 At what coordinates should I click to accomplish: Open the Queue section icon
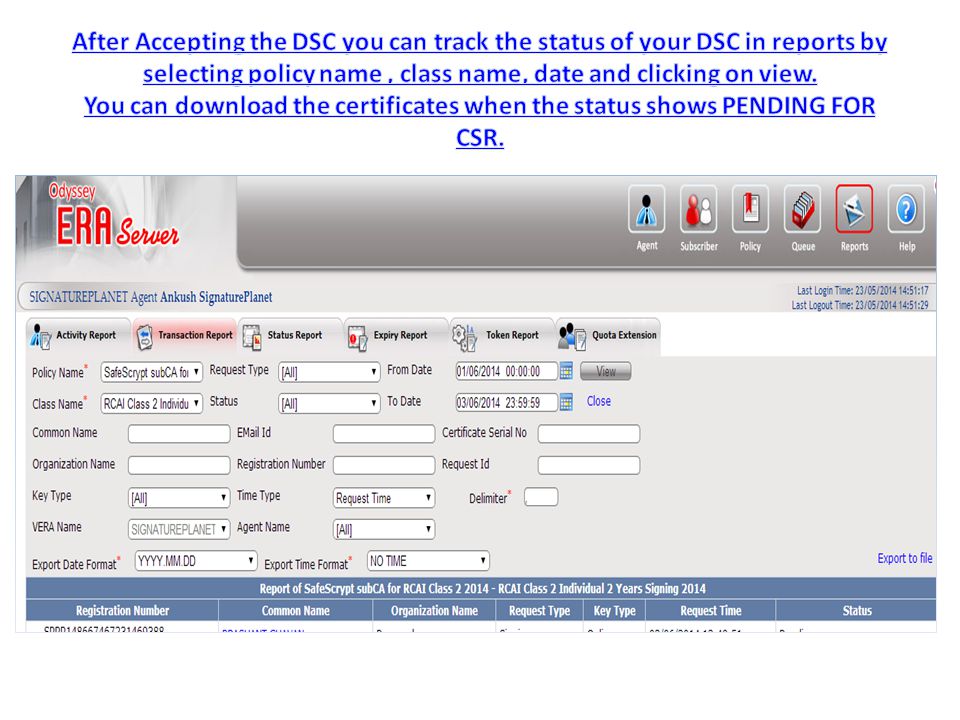(x=803, y=209)
